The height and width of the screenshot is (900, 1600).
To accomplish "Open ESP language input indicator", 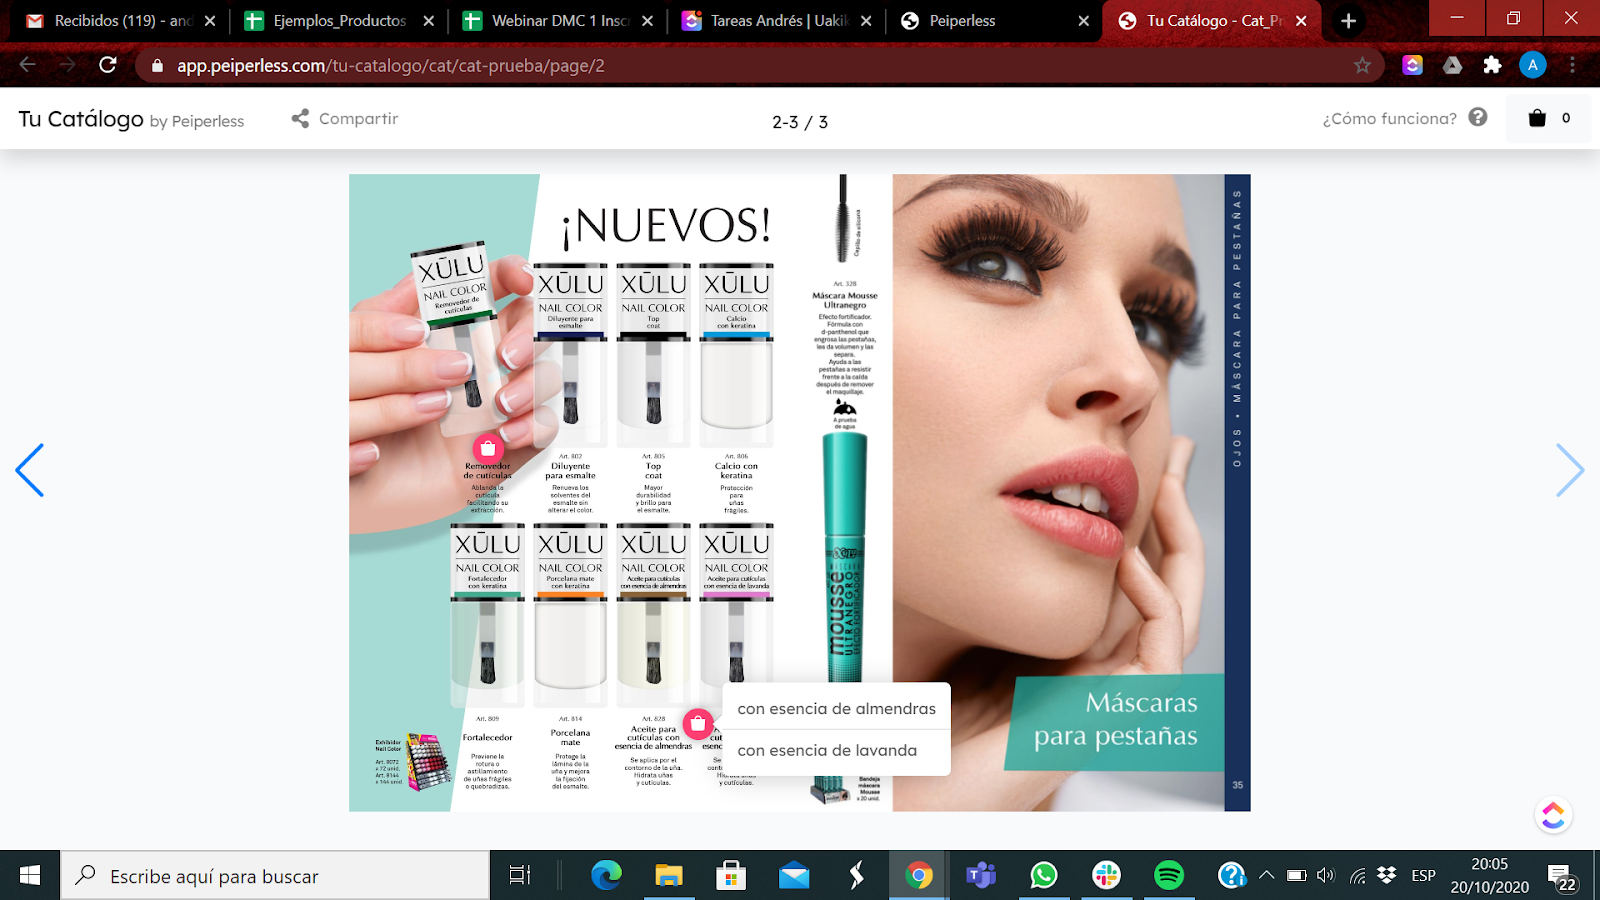I will [1423, 876].
